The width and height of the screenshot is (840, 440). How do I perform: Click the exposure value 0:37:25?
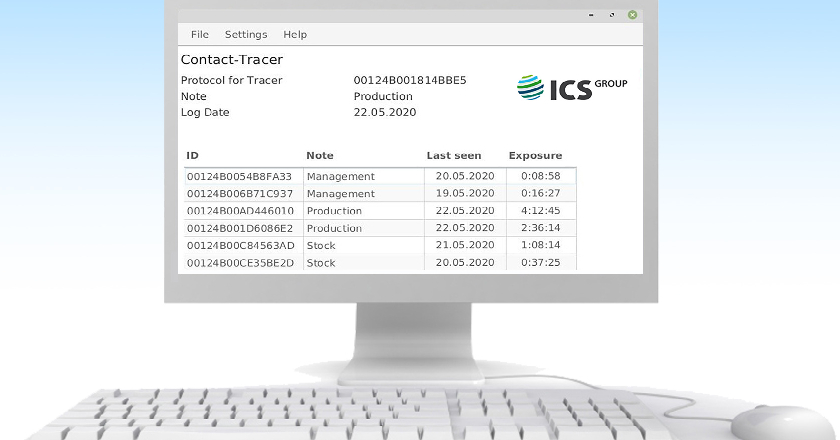pyautogui.click(x=541, y=262)
